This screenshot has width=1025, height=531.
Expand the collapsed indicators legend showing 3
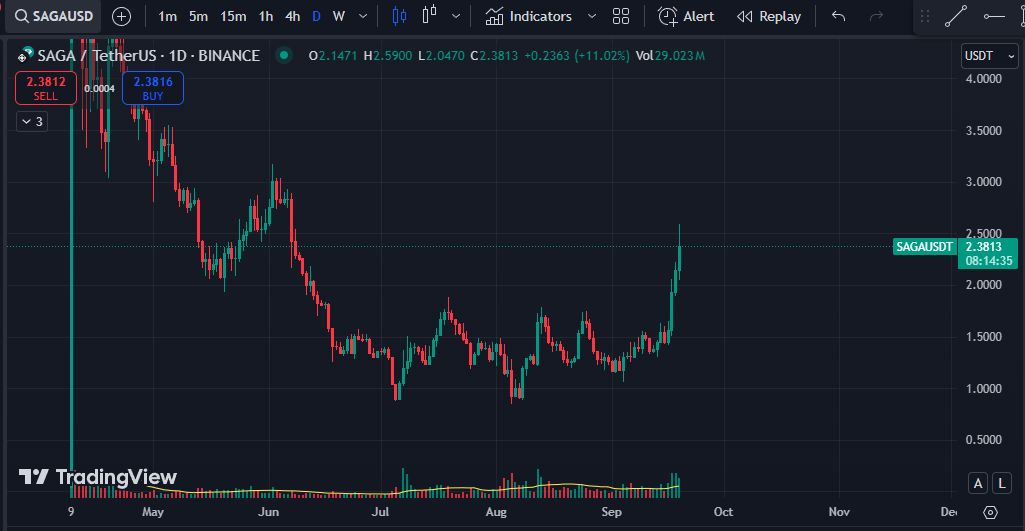click(x=32, y=122)
